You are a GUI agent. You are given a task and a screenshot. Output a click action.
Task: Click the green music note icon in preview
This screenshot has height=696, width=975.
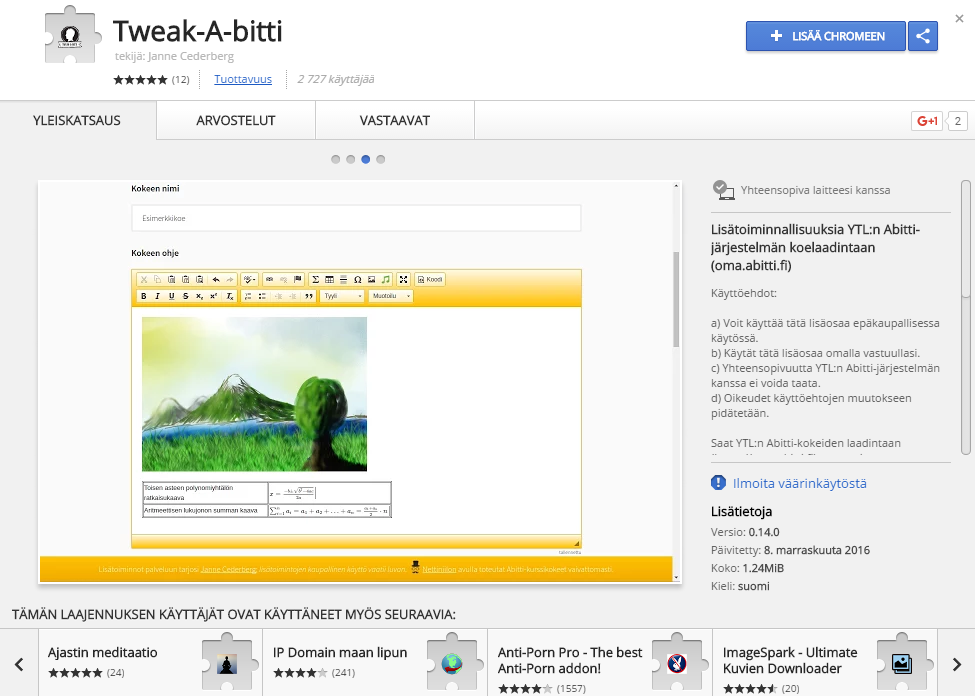click(386, 279)
